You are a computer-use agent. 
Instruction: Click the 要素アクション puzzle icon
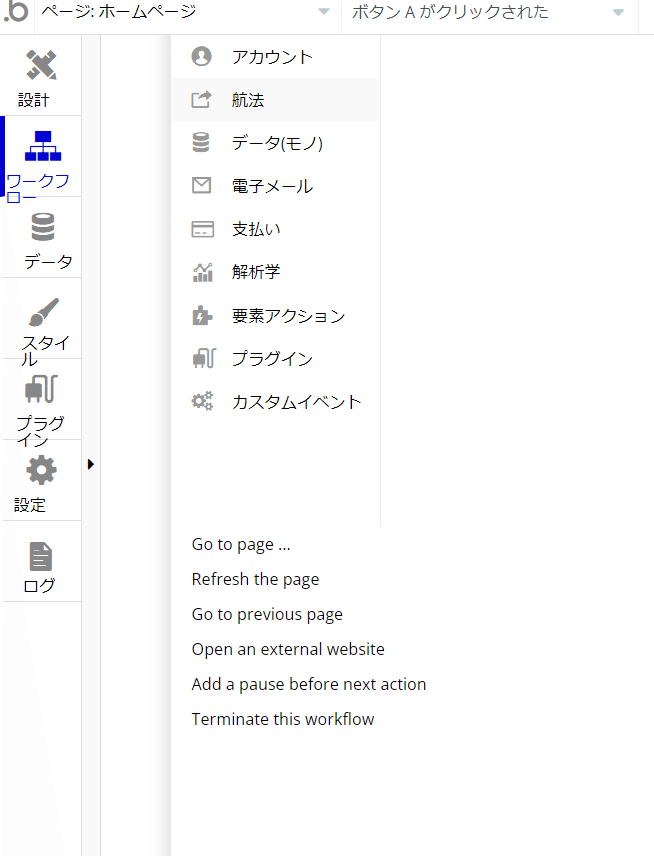(x=202, y=316)
